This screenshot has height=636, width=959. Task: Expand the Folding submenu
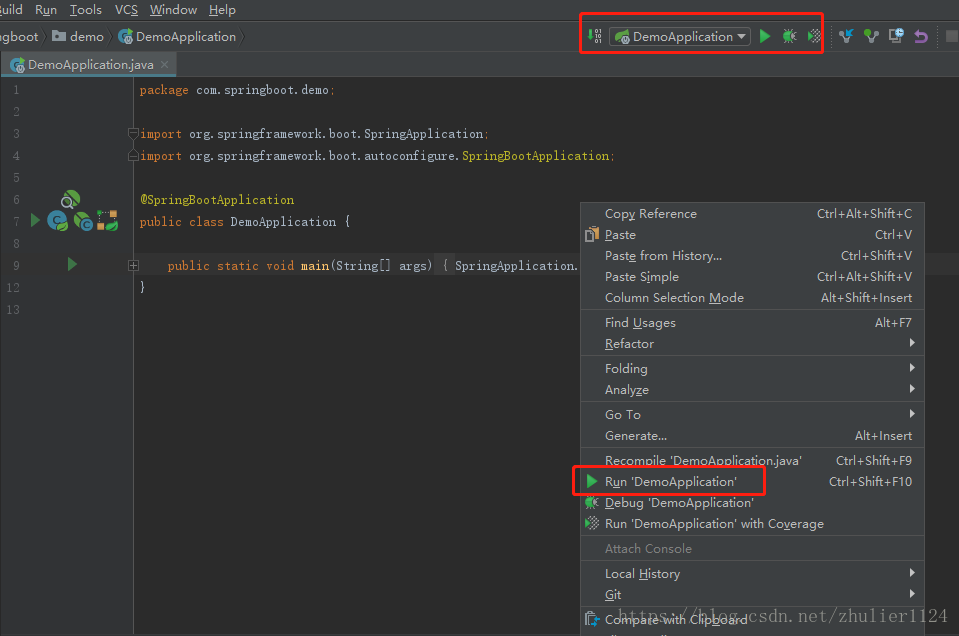click(752, 369)
